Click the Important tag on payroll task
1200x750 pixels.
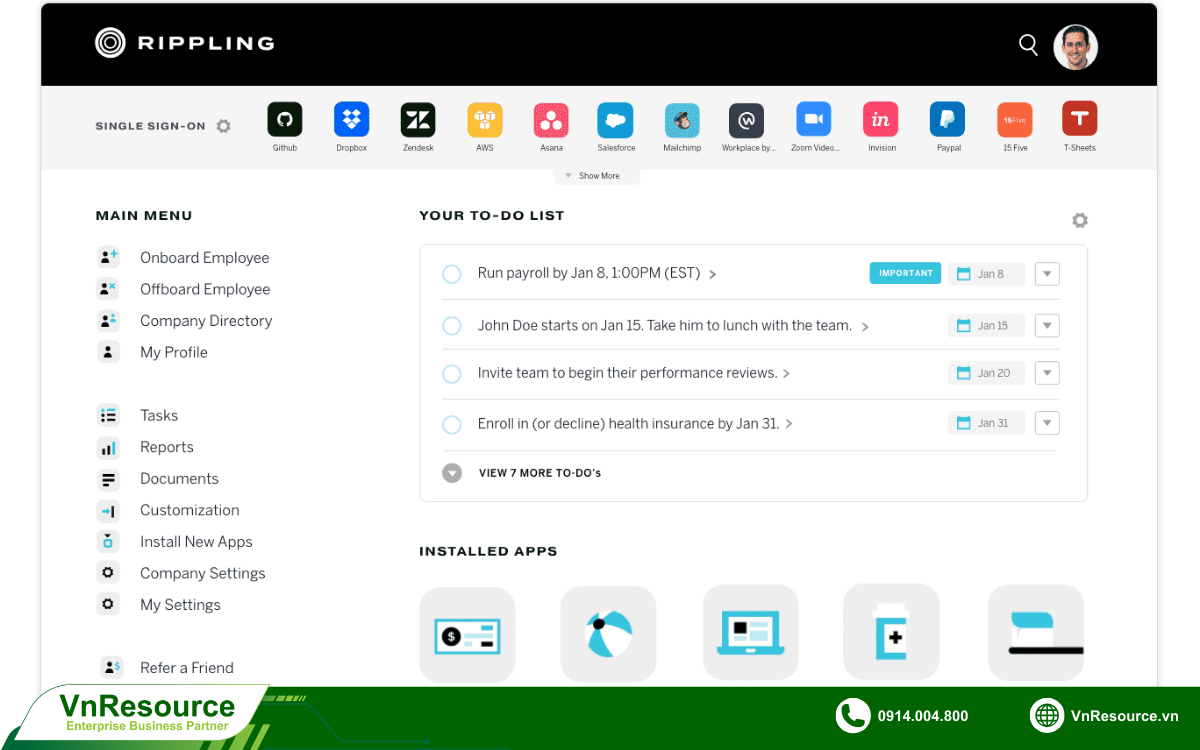[905, 273]
